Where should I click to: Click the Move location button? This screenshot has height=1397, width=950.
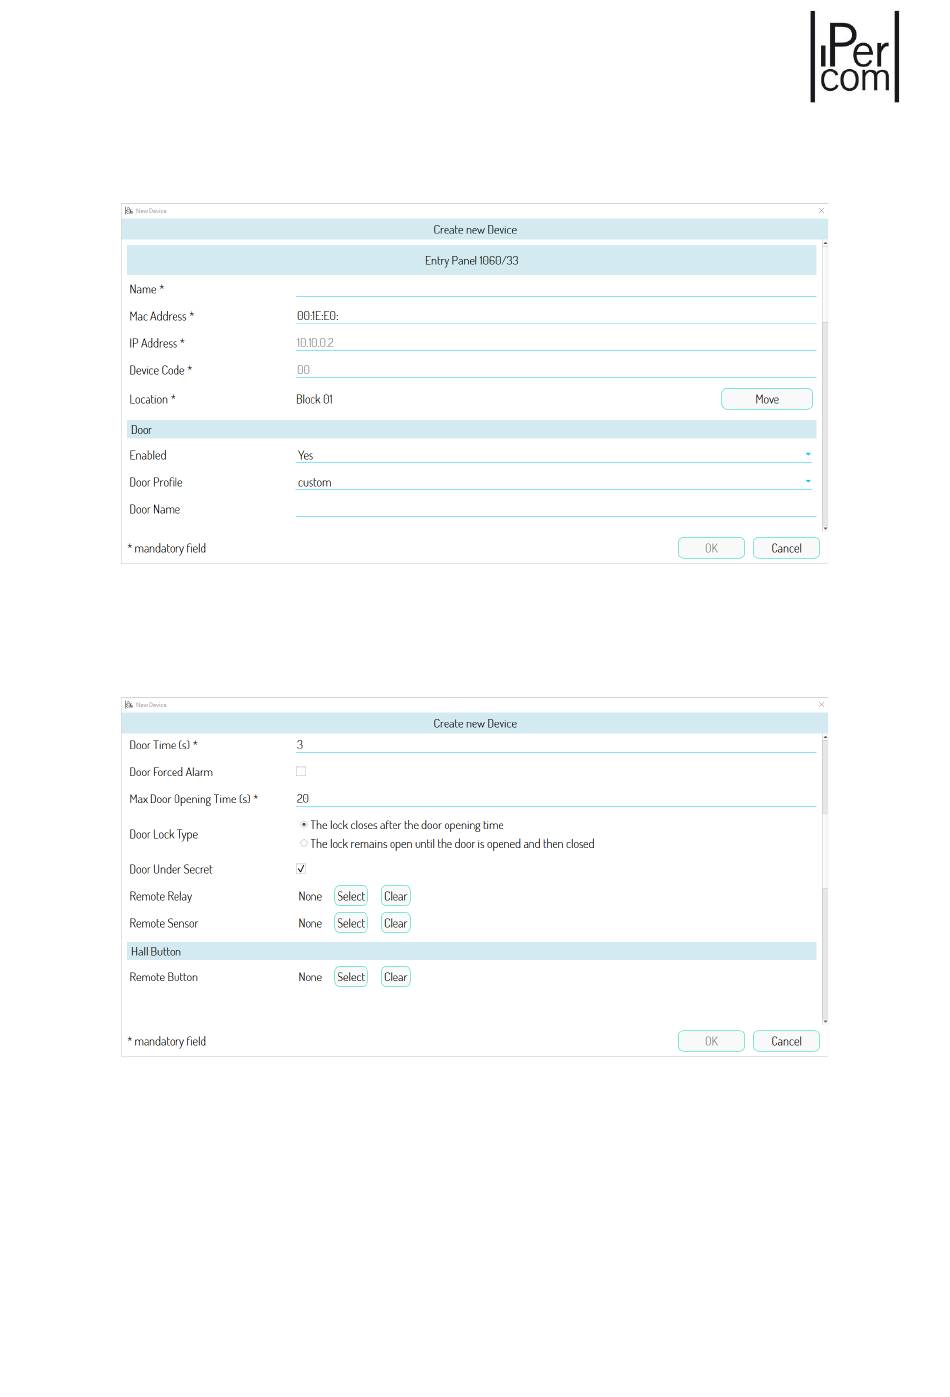[x=767, y=399]
